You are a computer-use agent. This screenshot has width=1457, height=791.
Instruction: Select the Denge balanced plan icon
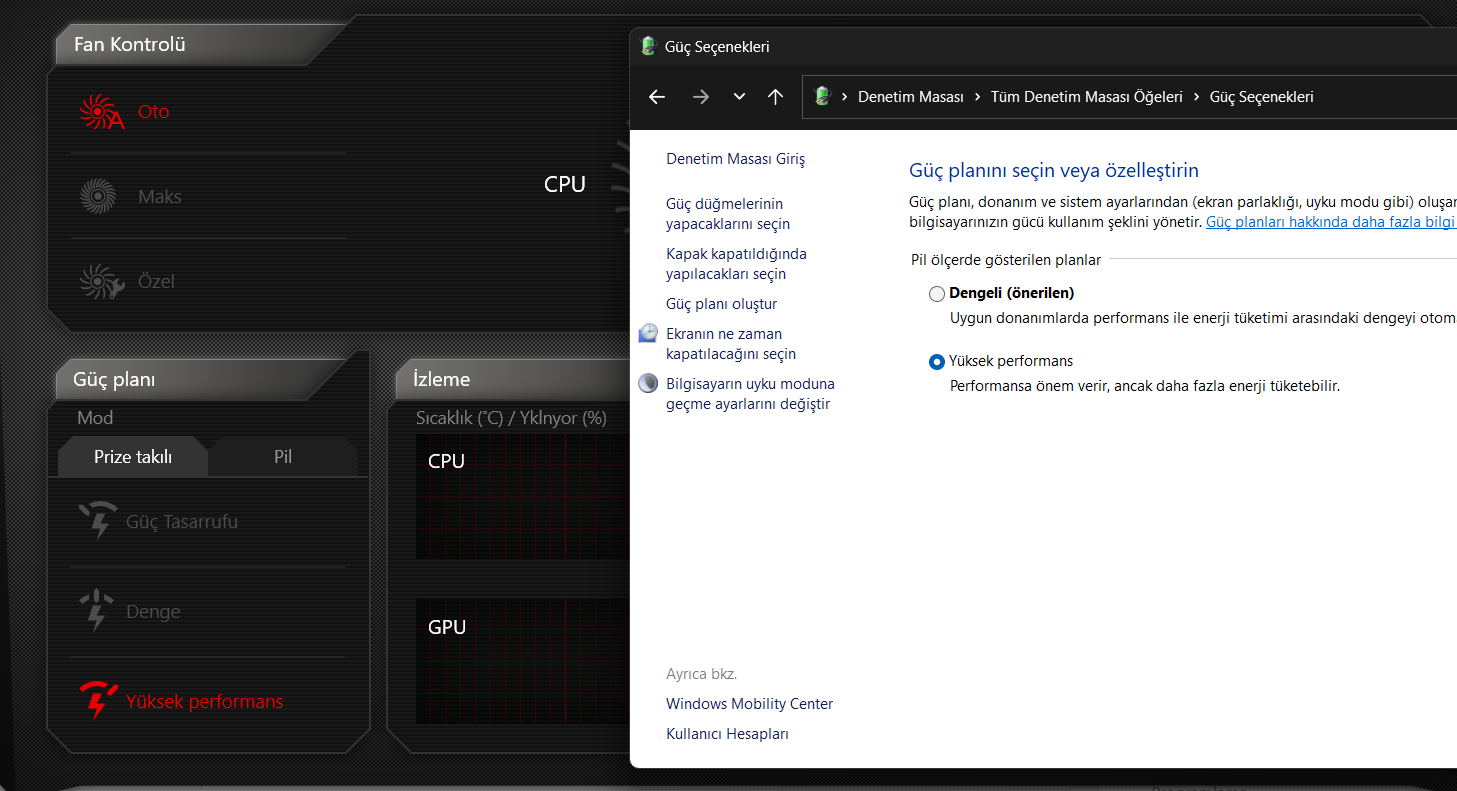click(97, 611)
